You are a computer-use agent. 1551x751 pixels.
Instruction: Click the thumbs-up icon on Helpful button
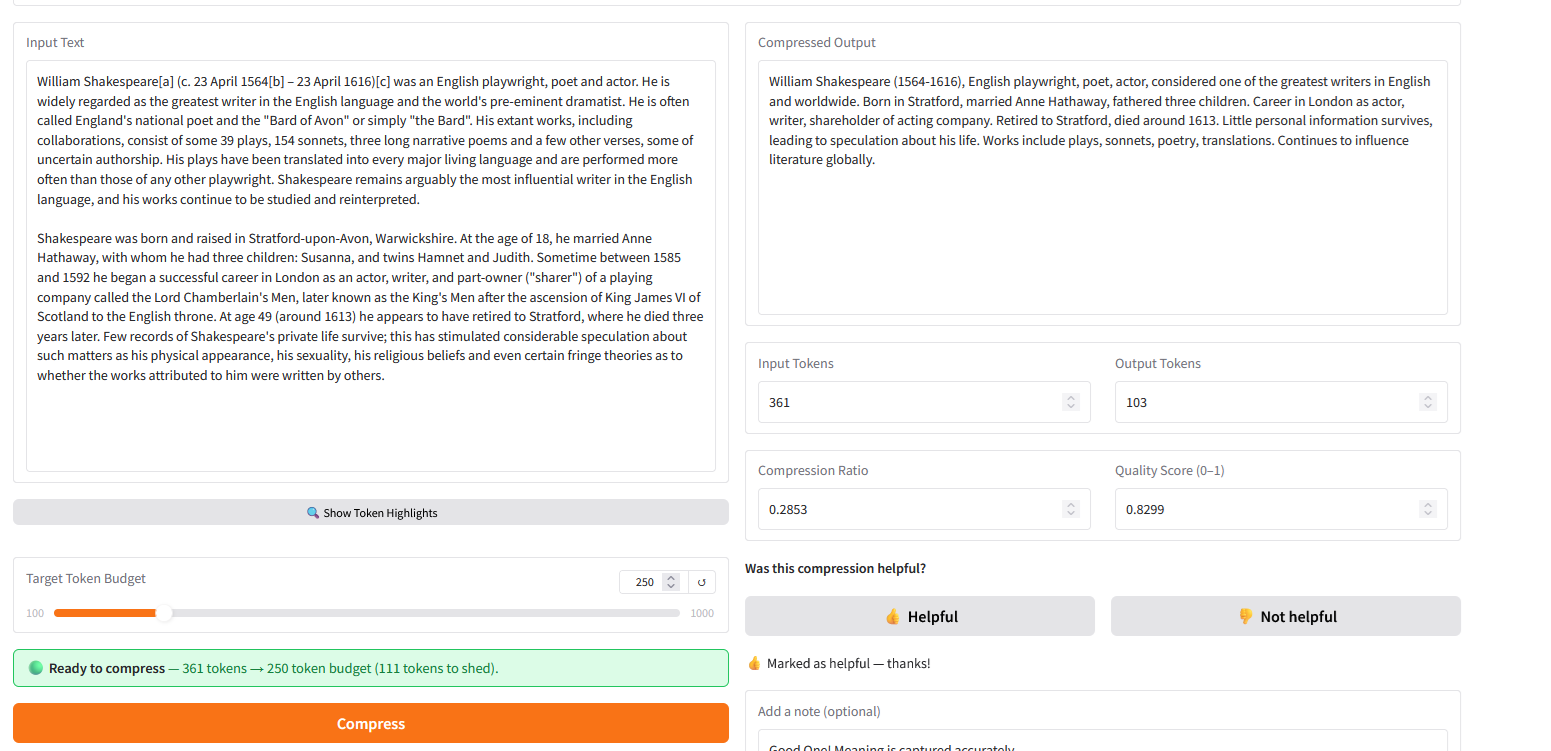(893, 617)
